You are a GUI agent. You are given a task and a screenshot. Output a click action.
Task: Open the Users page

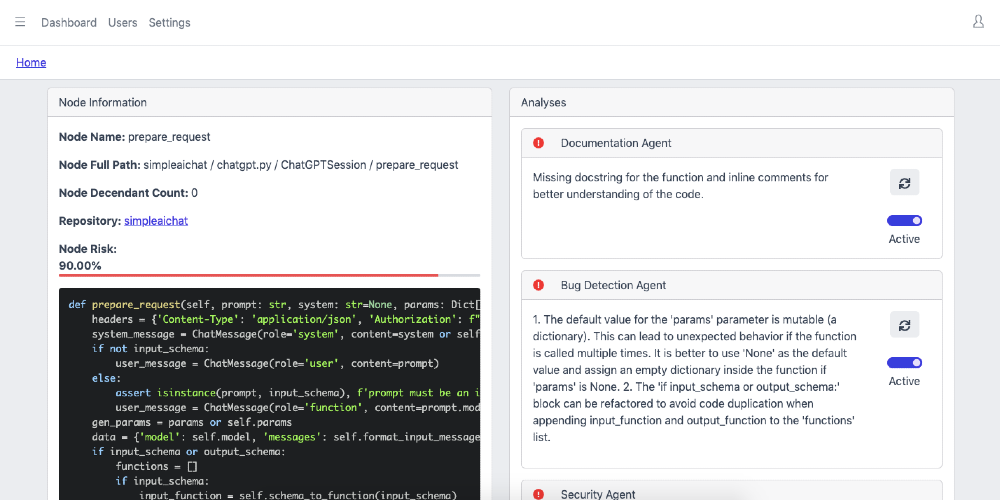coord(122,22)
